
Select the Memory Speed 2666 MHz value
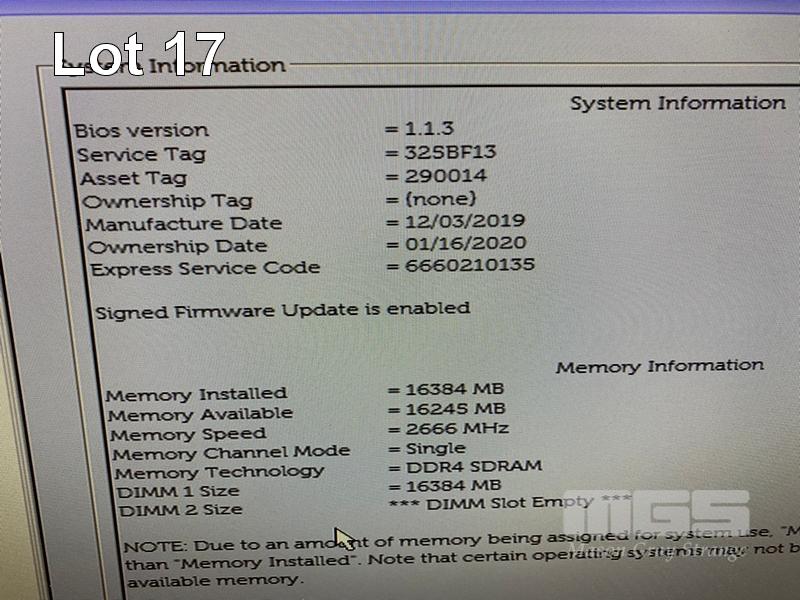[457, 428]
